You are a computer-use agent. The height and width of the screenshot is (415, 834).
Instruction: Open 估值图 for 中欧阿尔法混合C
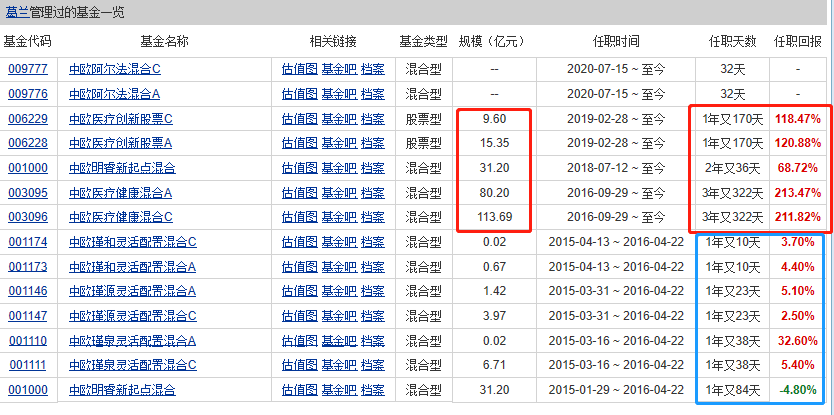point(299,69)
